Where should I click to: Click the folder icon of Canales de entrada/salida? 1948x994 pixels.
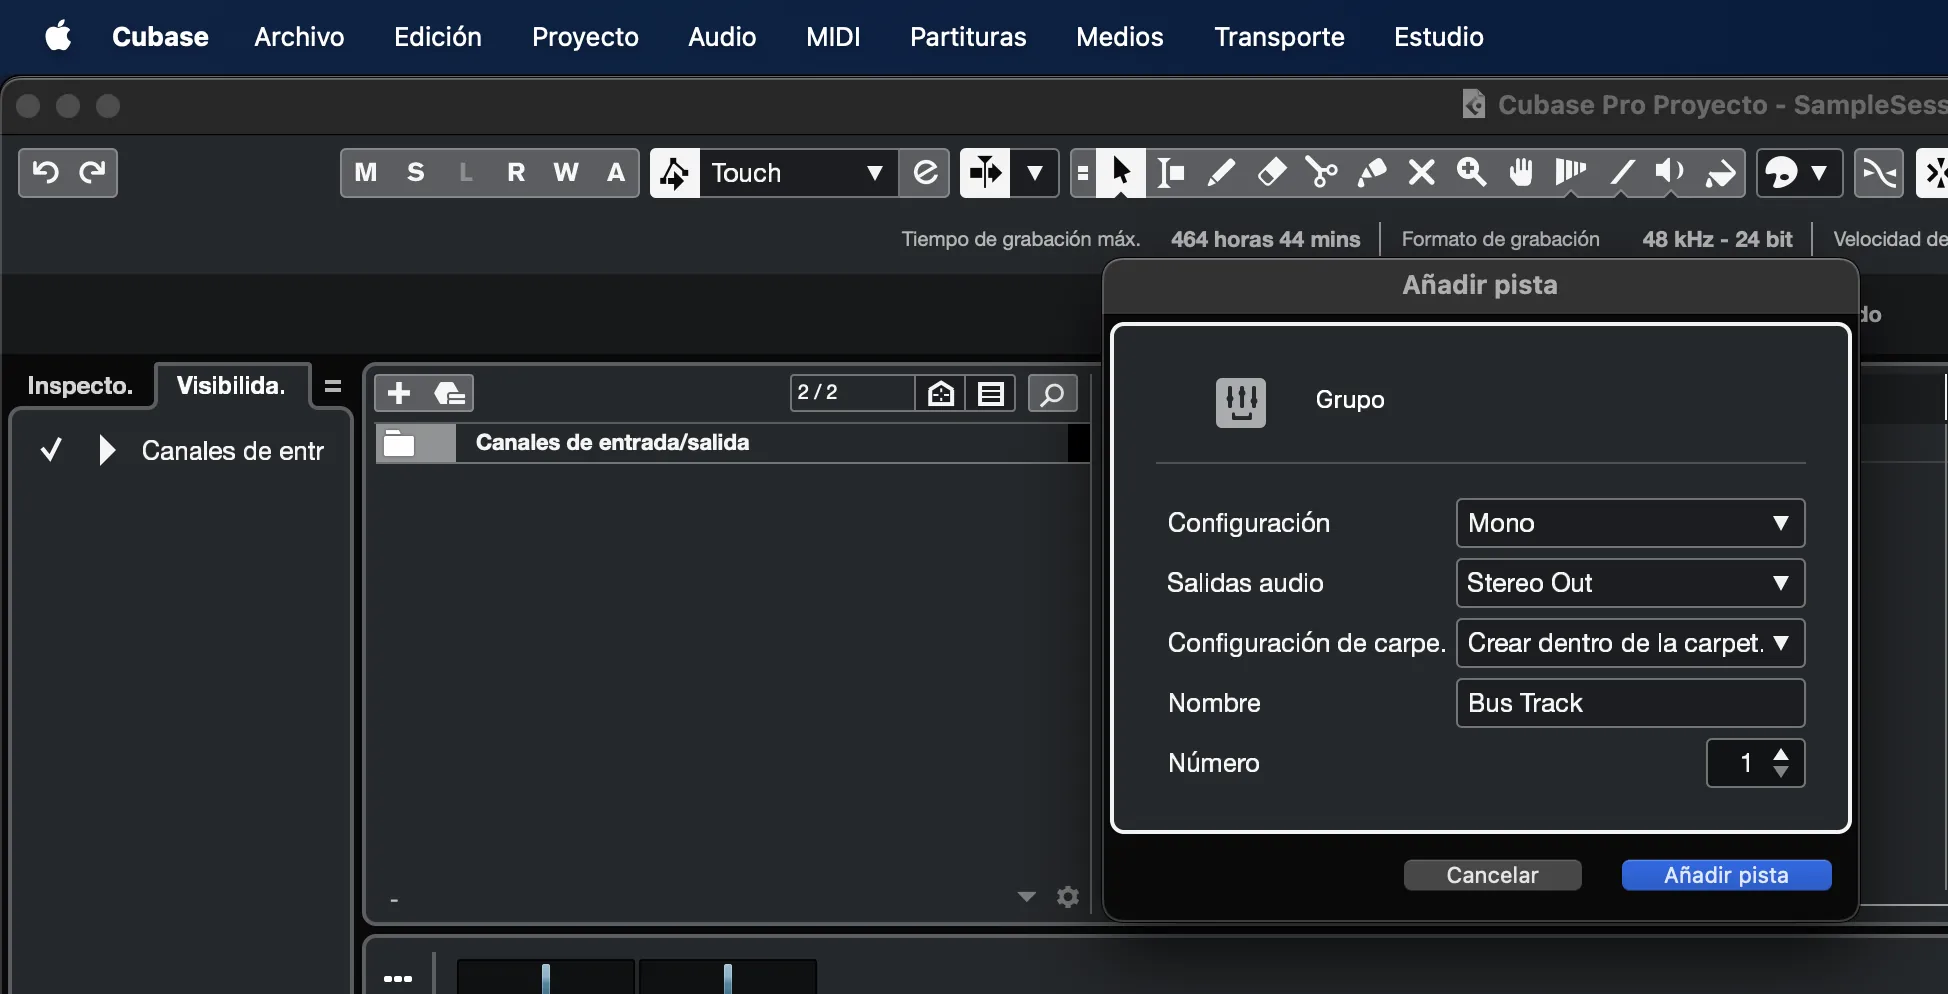pos(401,443)
